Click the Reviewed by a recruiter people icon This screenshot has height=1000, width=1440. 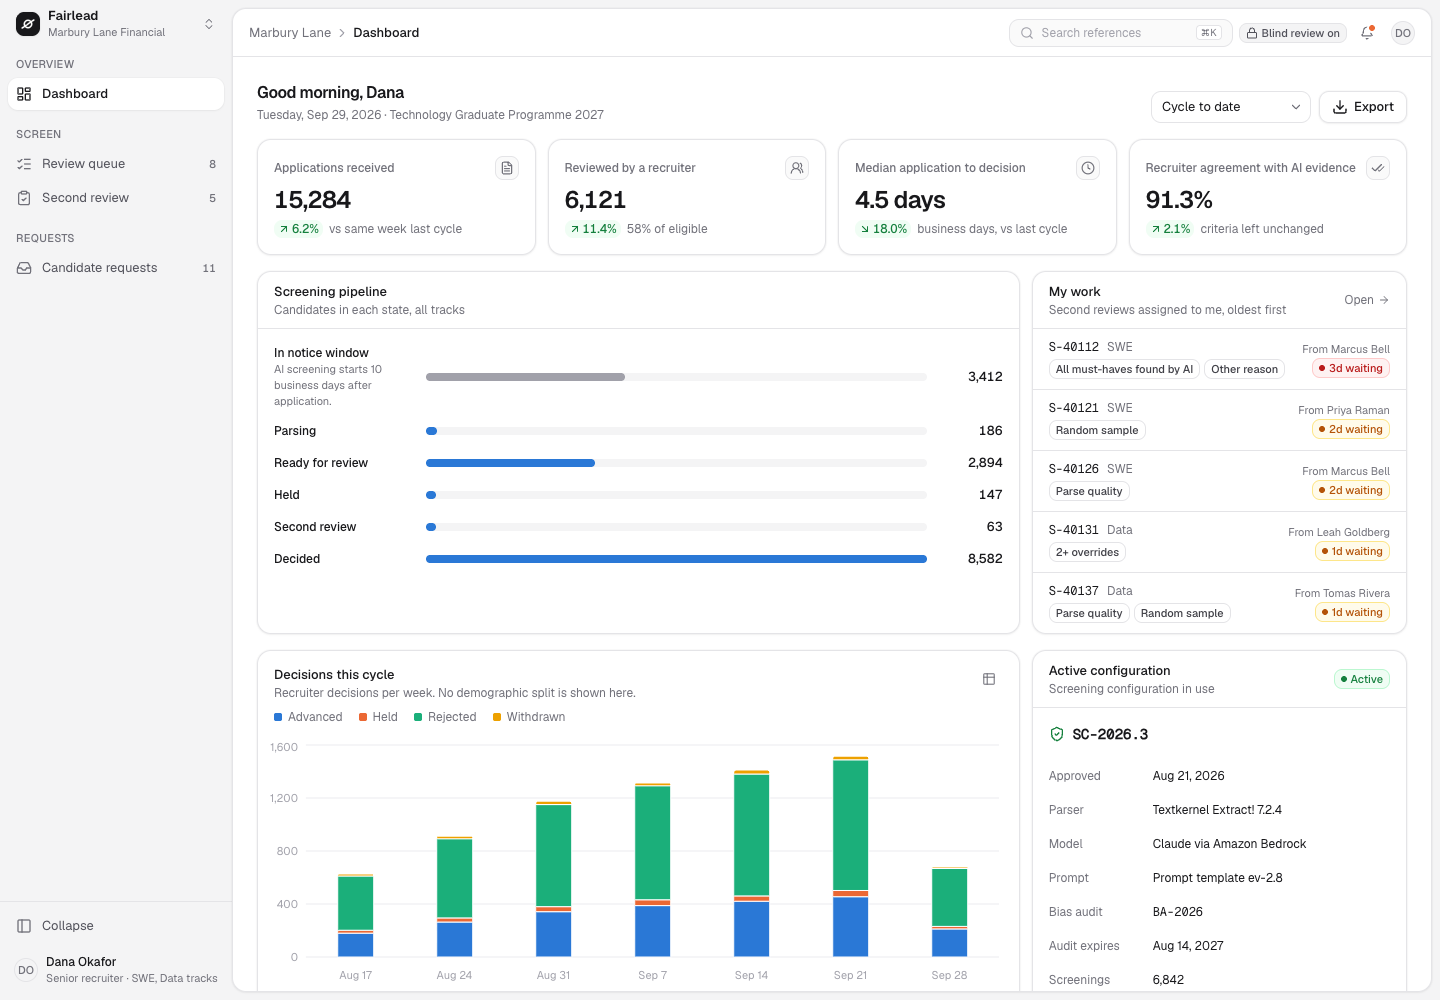[x=797, y=168]
